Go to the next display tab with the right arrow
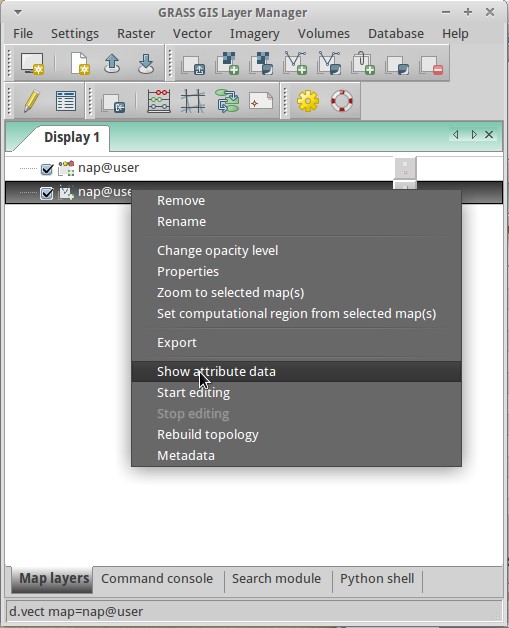The image size is (509, 628). 474,135
